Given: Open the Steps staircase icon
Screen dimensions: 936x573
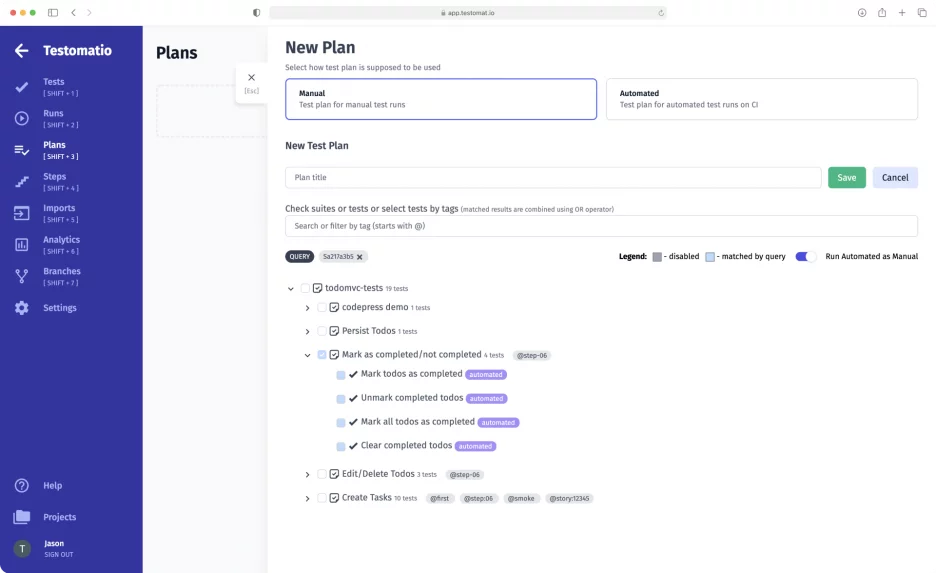Looking at the screenshot, I should (21, 181).
